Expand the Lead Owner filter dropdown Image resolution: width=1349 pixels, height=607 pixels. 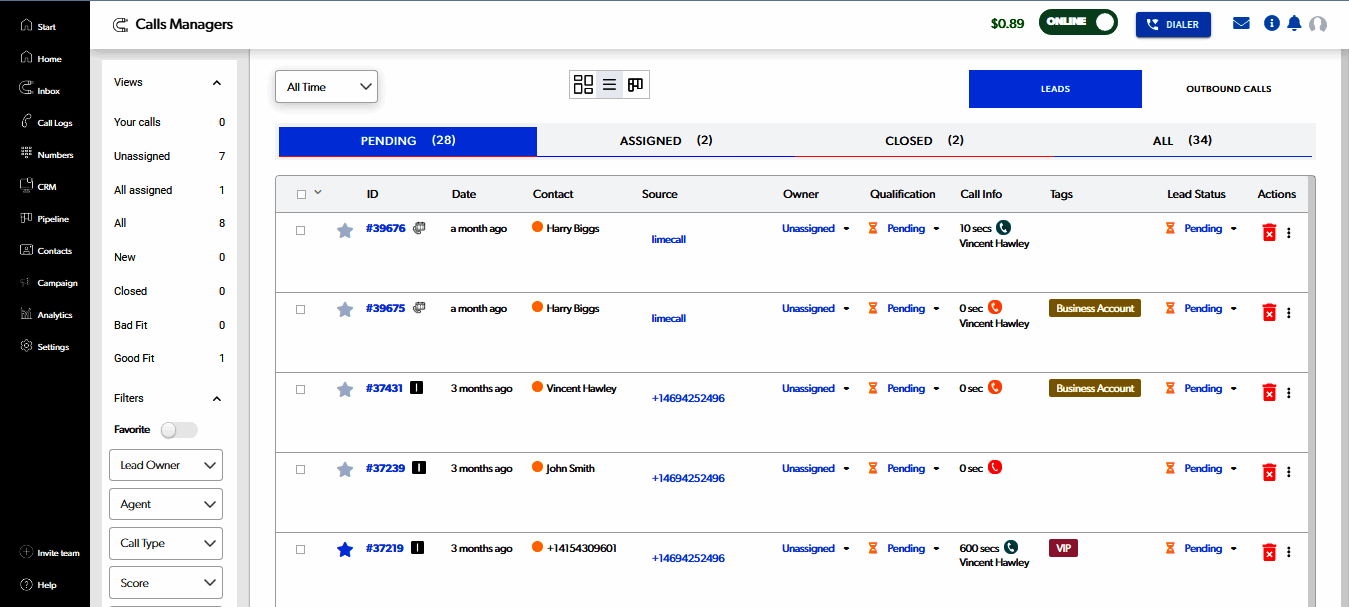165,465
